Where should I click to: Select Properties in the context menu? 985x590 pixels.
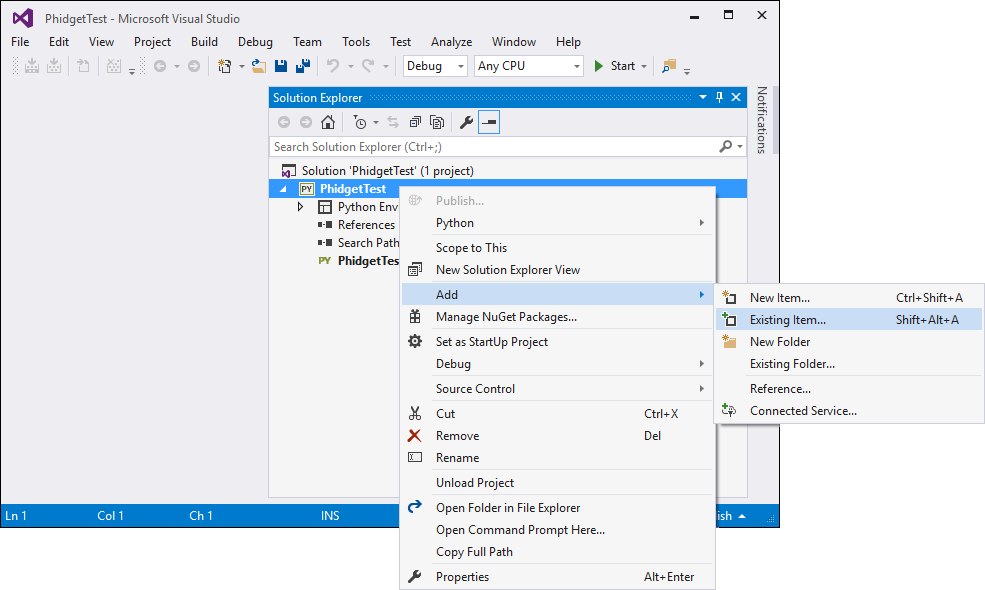click(x=557, y=577)
